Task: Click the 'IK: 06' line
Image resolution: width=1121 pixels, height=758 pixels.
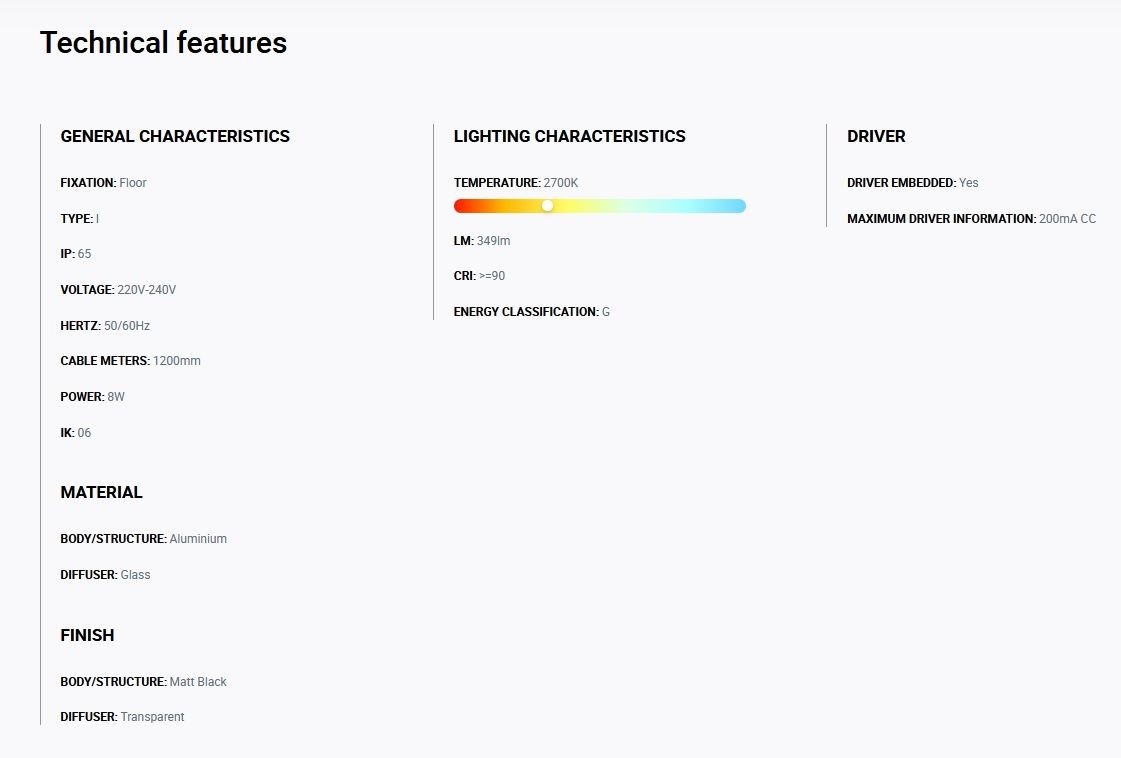Action: [76, 432]
